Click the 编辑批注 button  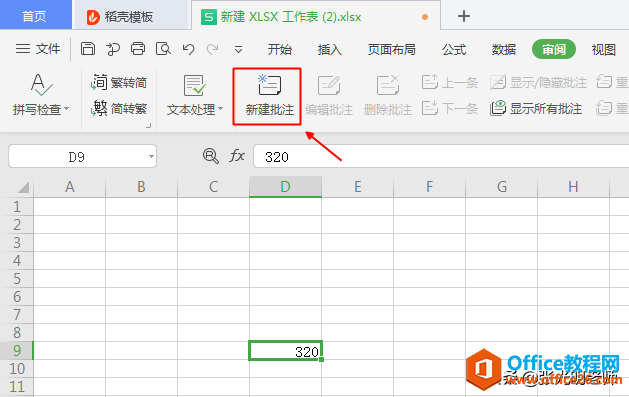[329, 96]
